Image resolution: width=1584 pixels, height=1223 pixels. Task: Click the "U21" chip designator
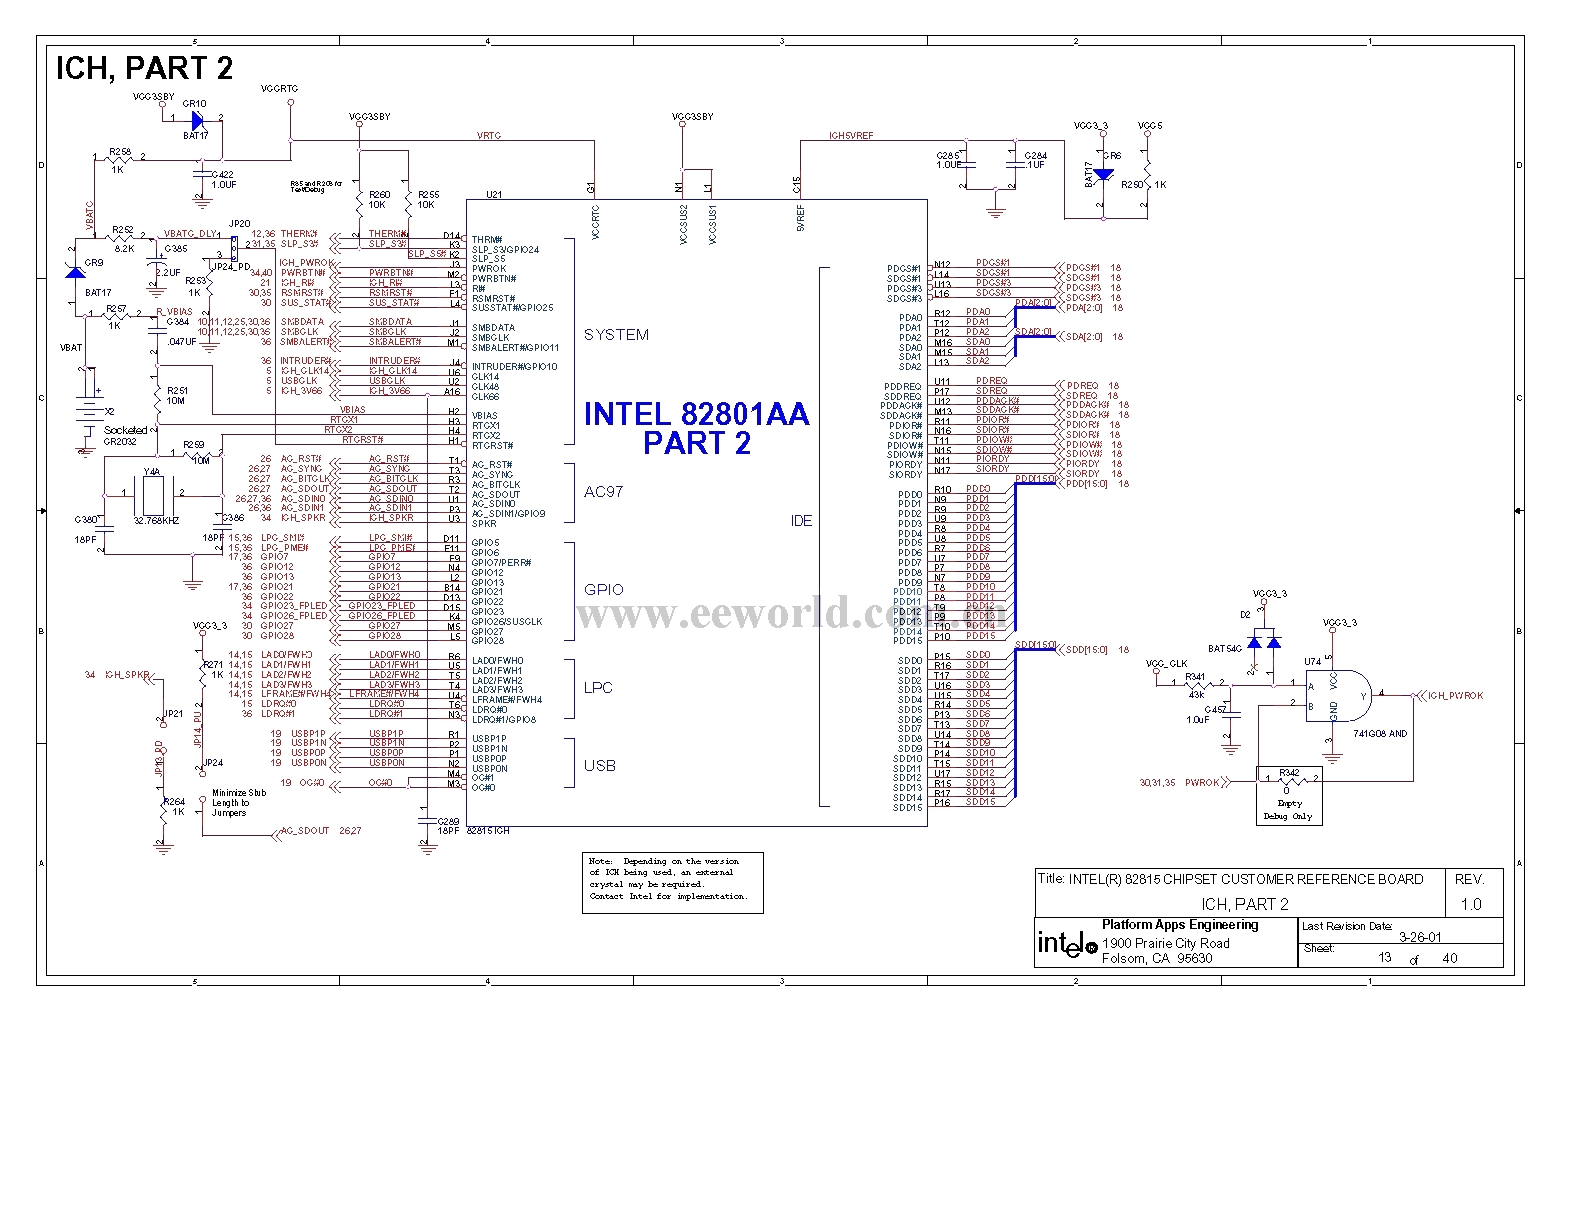click(493, 195)
